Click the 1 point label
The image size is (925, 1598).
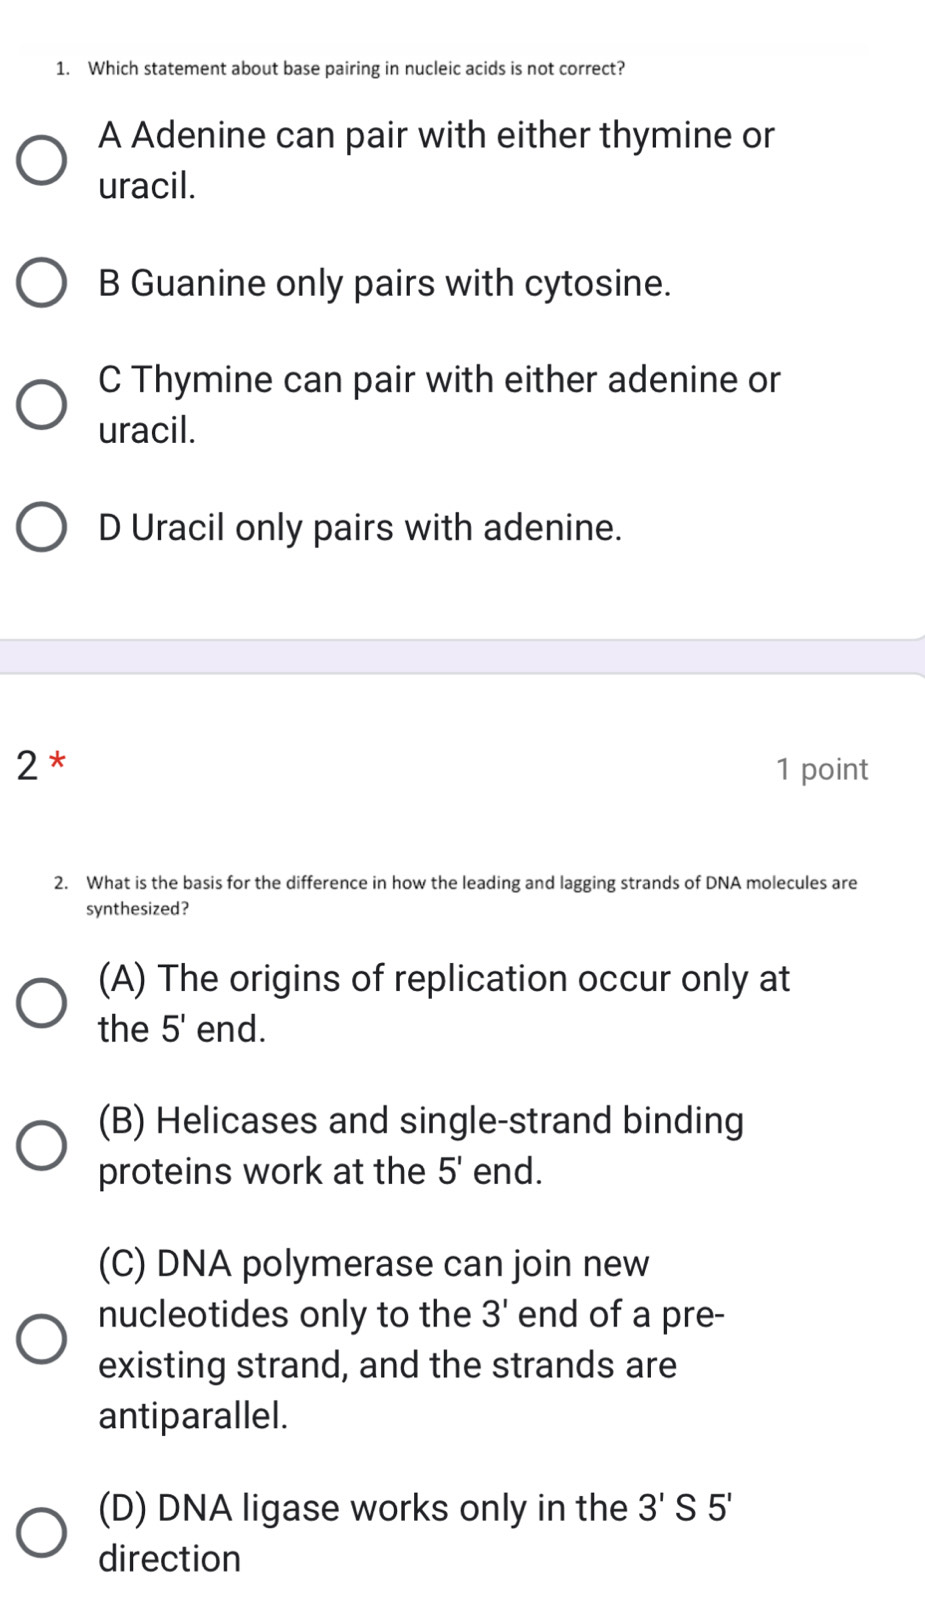[822, 769]
